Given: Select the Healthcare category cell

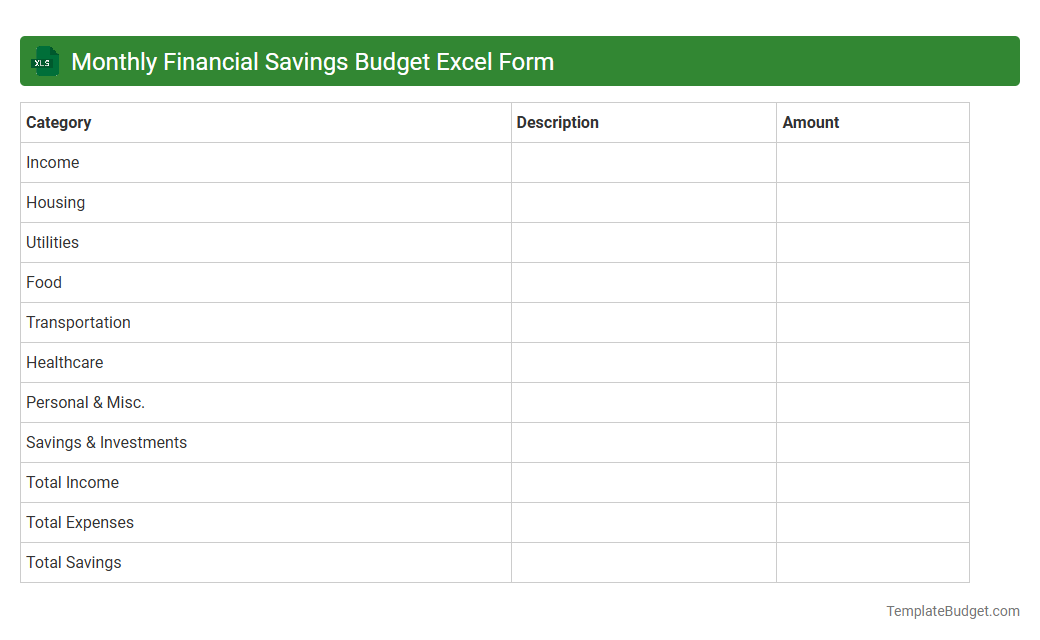Looking at the screenshot, I should 64,362.
